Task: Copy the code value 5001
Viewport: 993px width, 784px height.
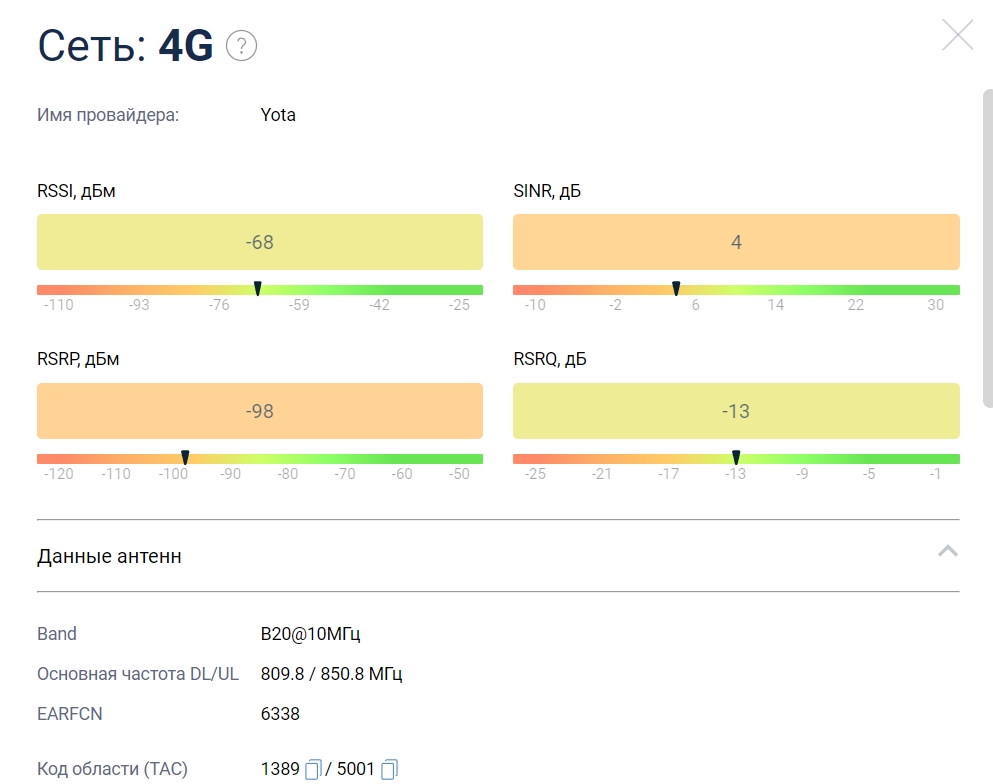Action: 390,769
